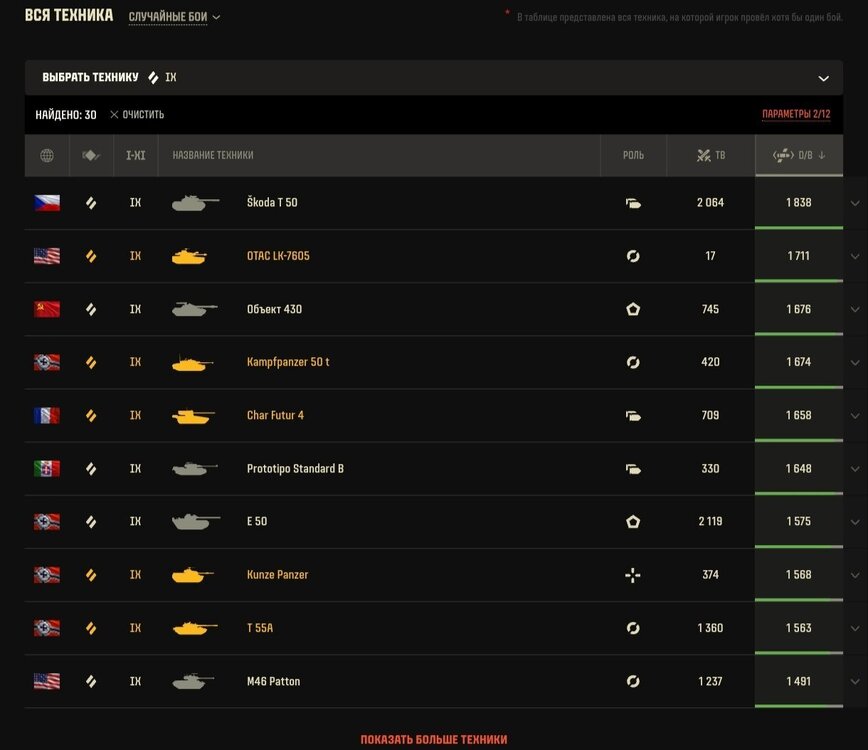This screenshot has width=868, height=750.
Task: Sort by the vehicle type column icon
Action: (x=91, y=156)
